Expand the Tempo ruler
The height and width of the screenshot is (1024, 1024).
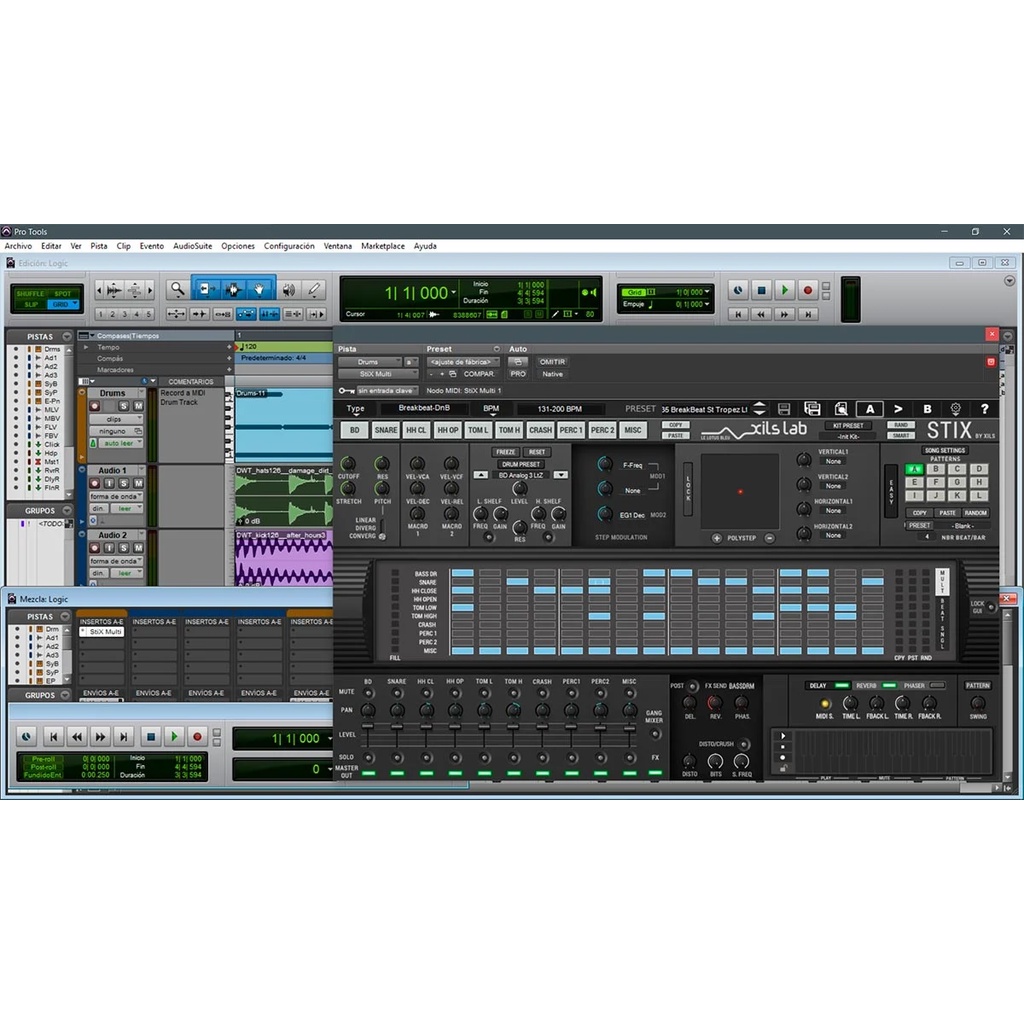tap(86, 347)
